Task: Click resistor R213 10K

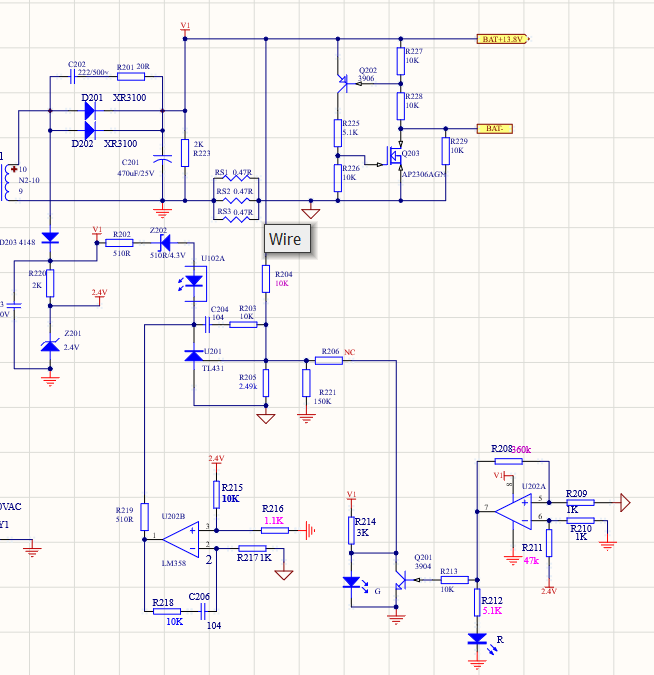Action: [455, 580]
